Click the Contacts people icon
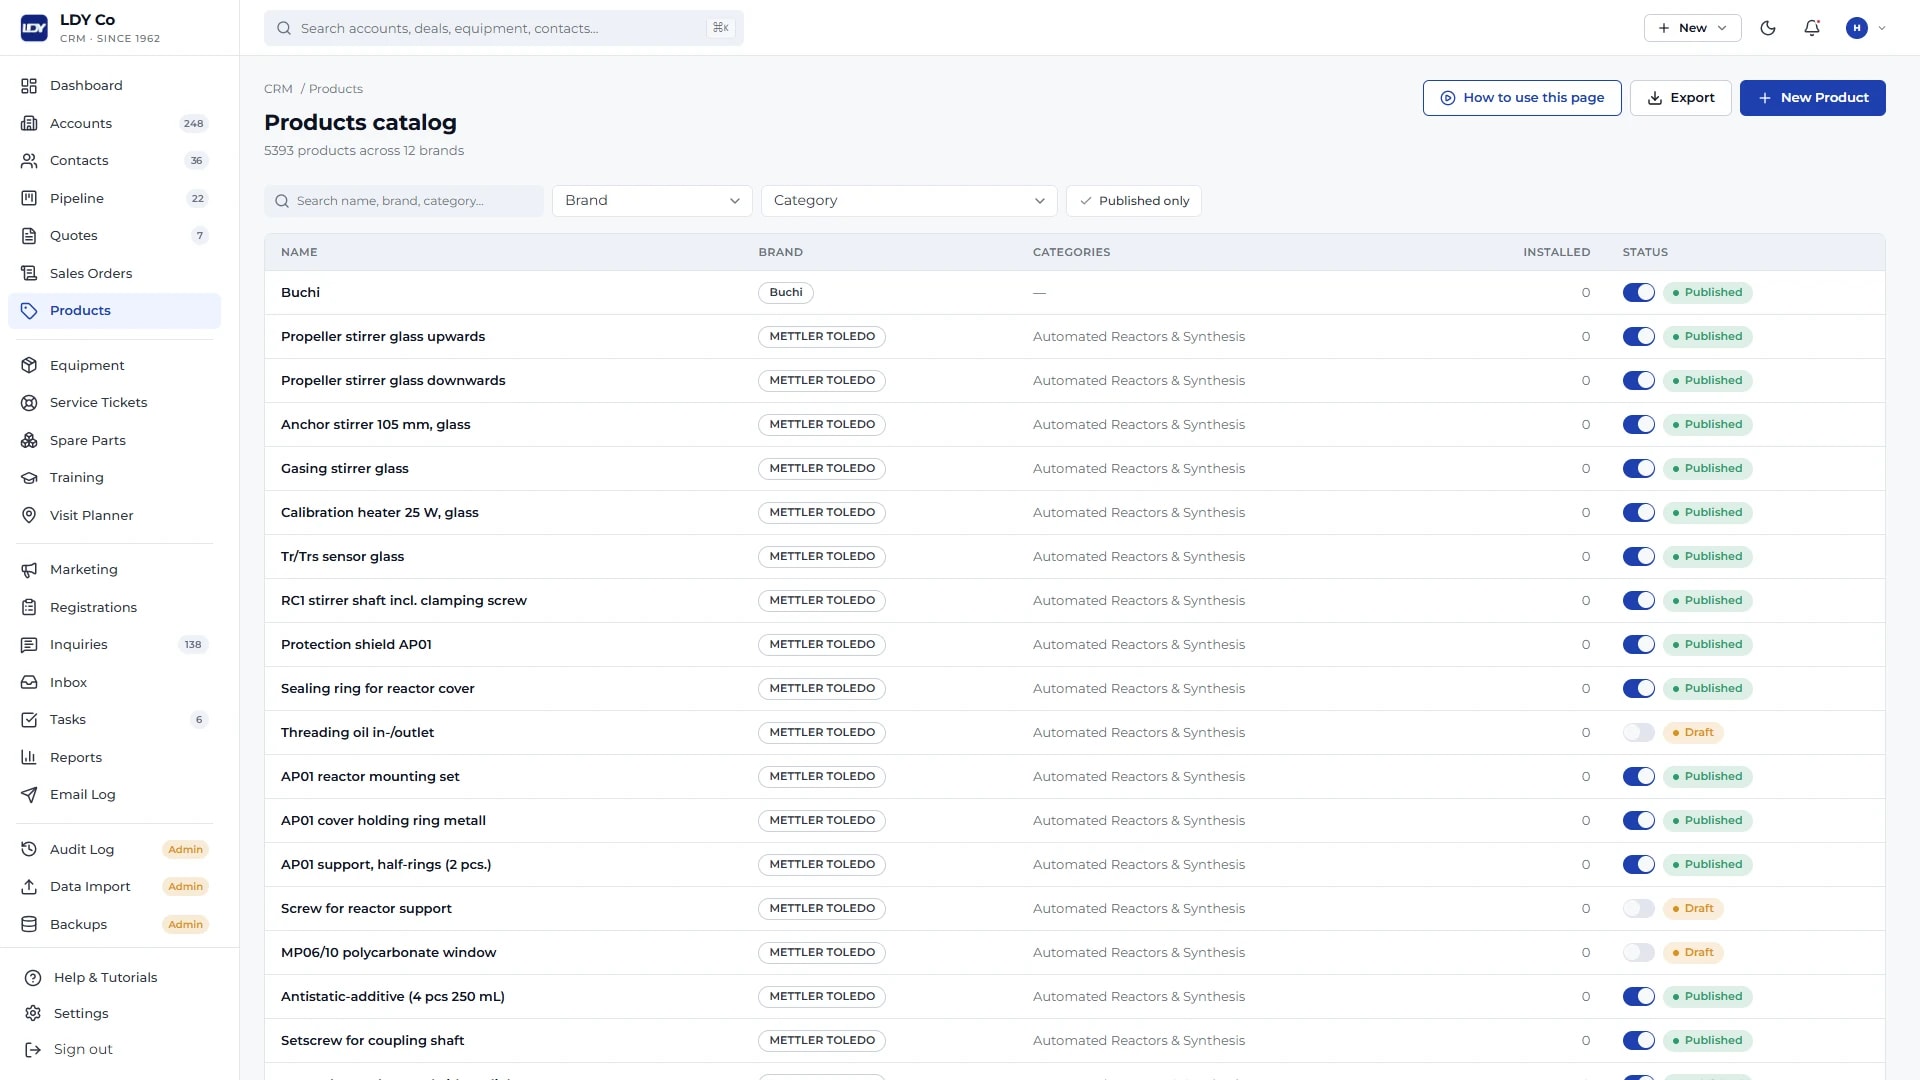 pos(29,161)
